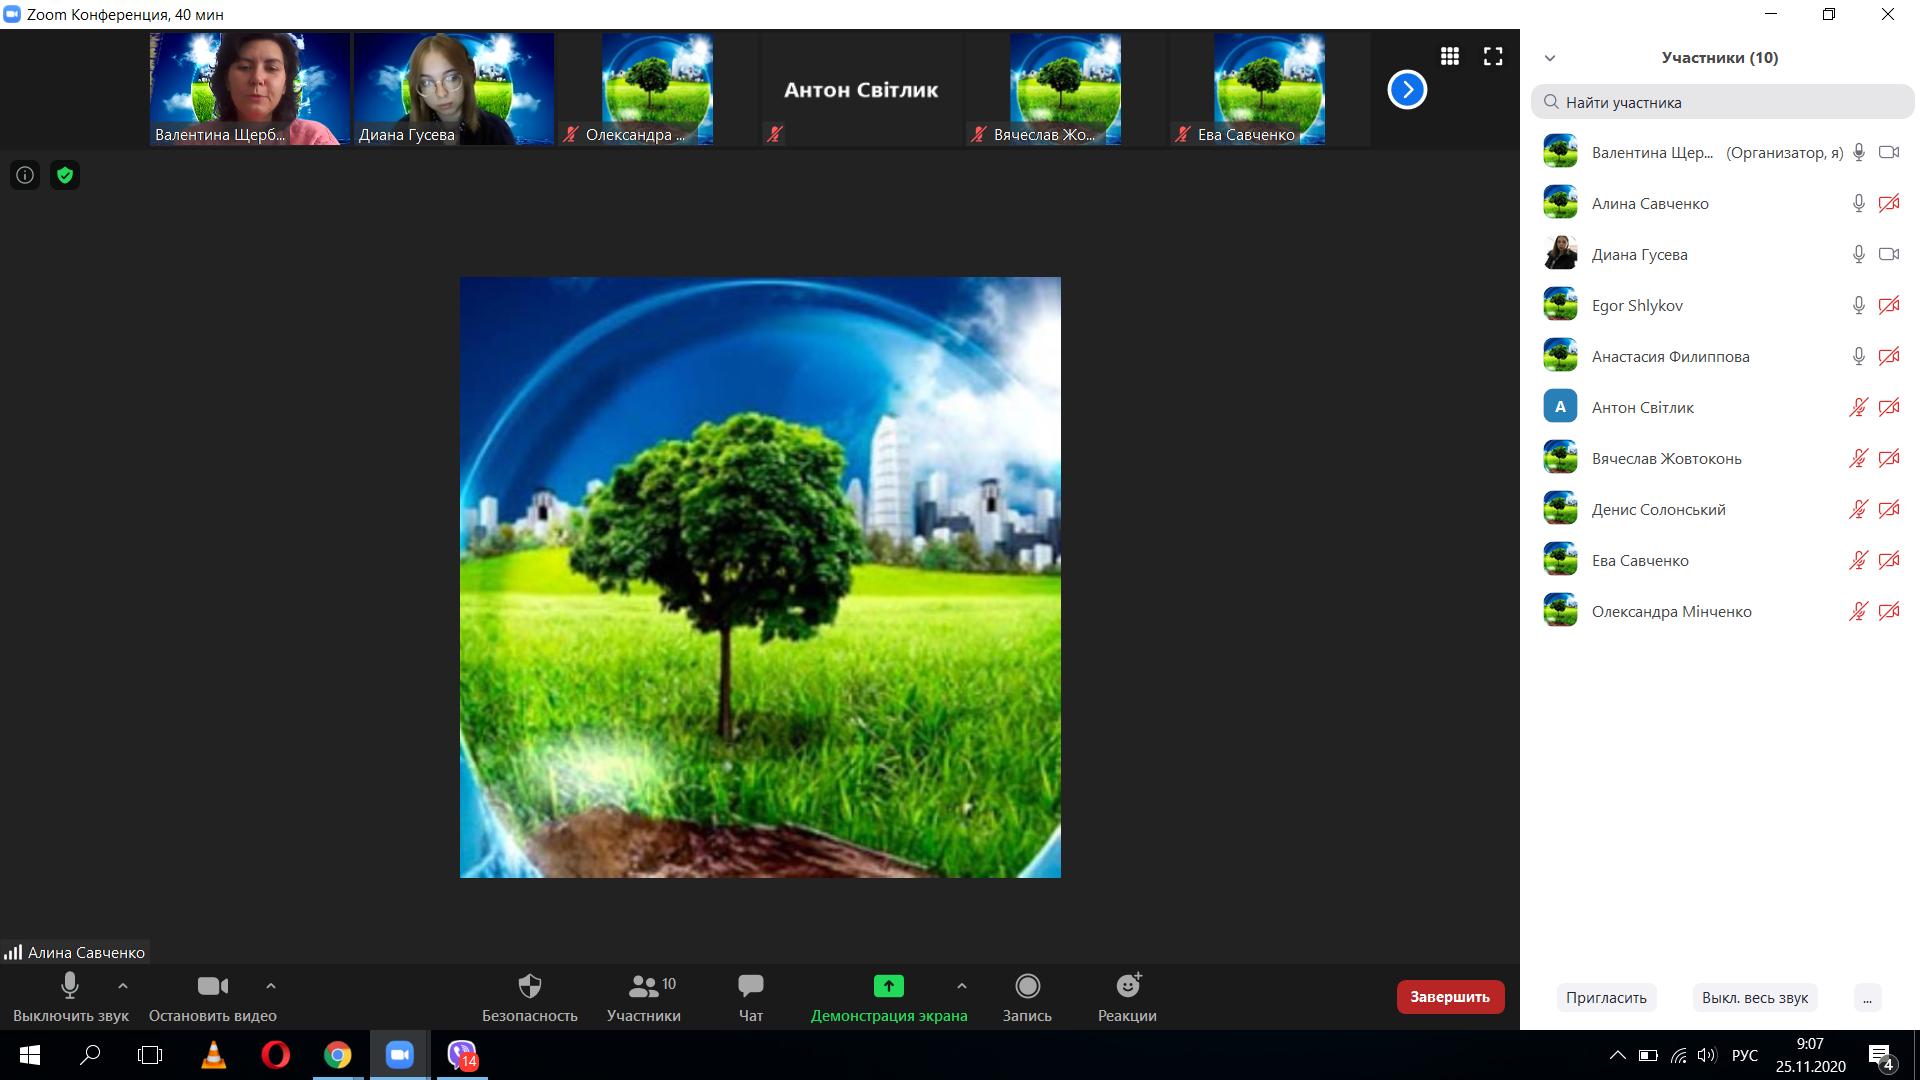The height and width of the screenshot is (1080, 1920).
Task: Invite people using Пригласить
Action: pyautogui.click(x=1605, y=997)
